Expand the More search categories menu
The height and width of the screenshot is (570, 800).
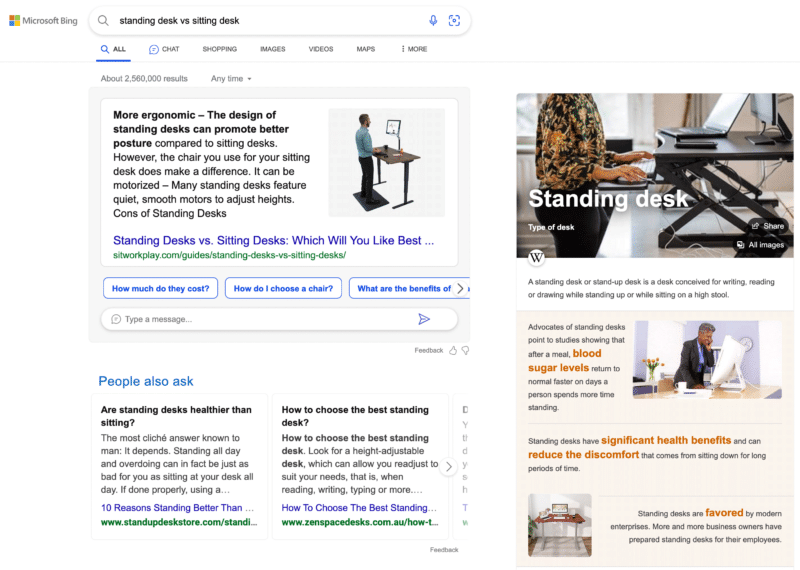coord(414,49)
